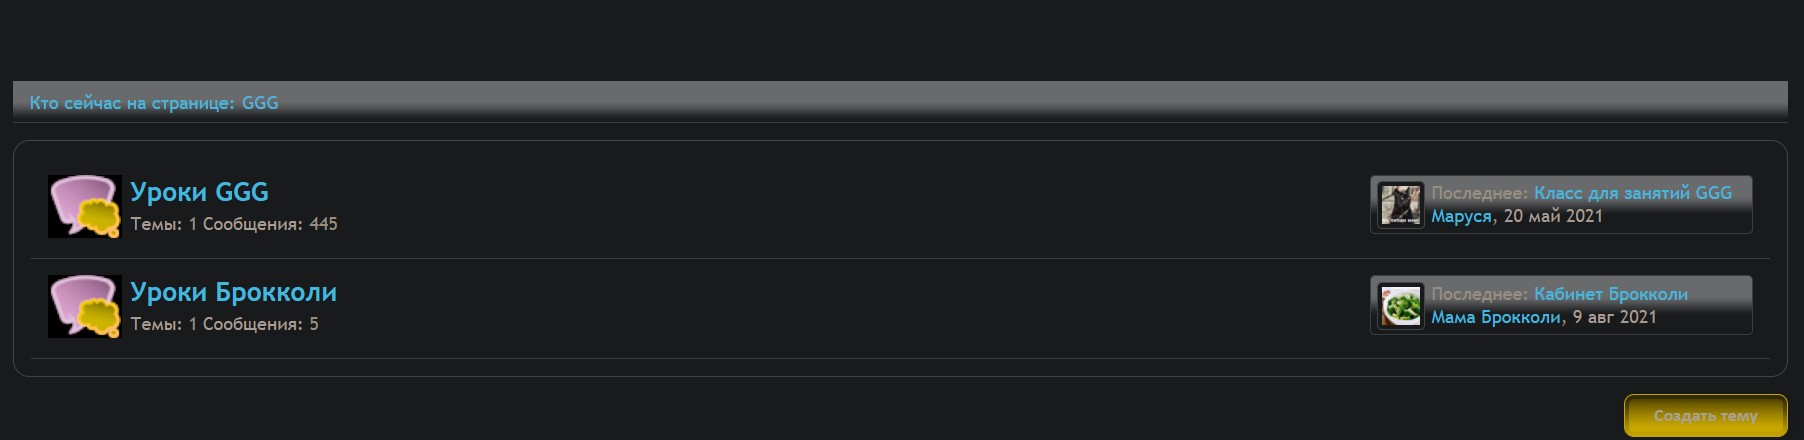1804x440 pixels.
Task: Click the speech bubble icon beside Уроки GGG
Action: tap(85, 206)
